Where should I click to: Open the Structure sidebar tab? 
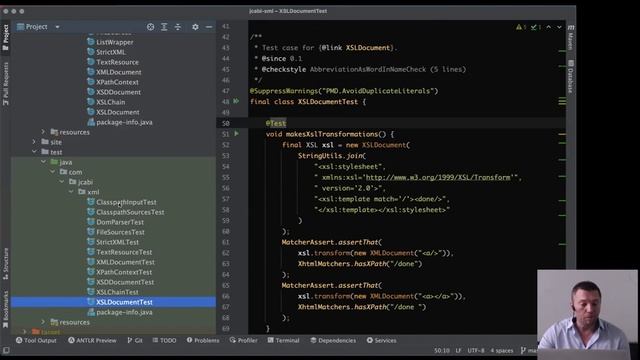tap(6, 264)
